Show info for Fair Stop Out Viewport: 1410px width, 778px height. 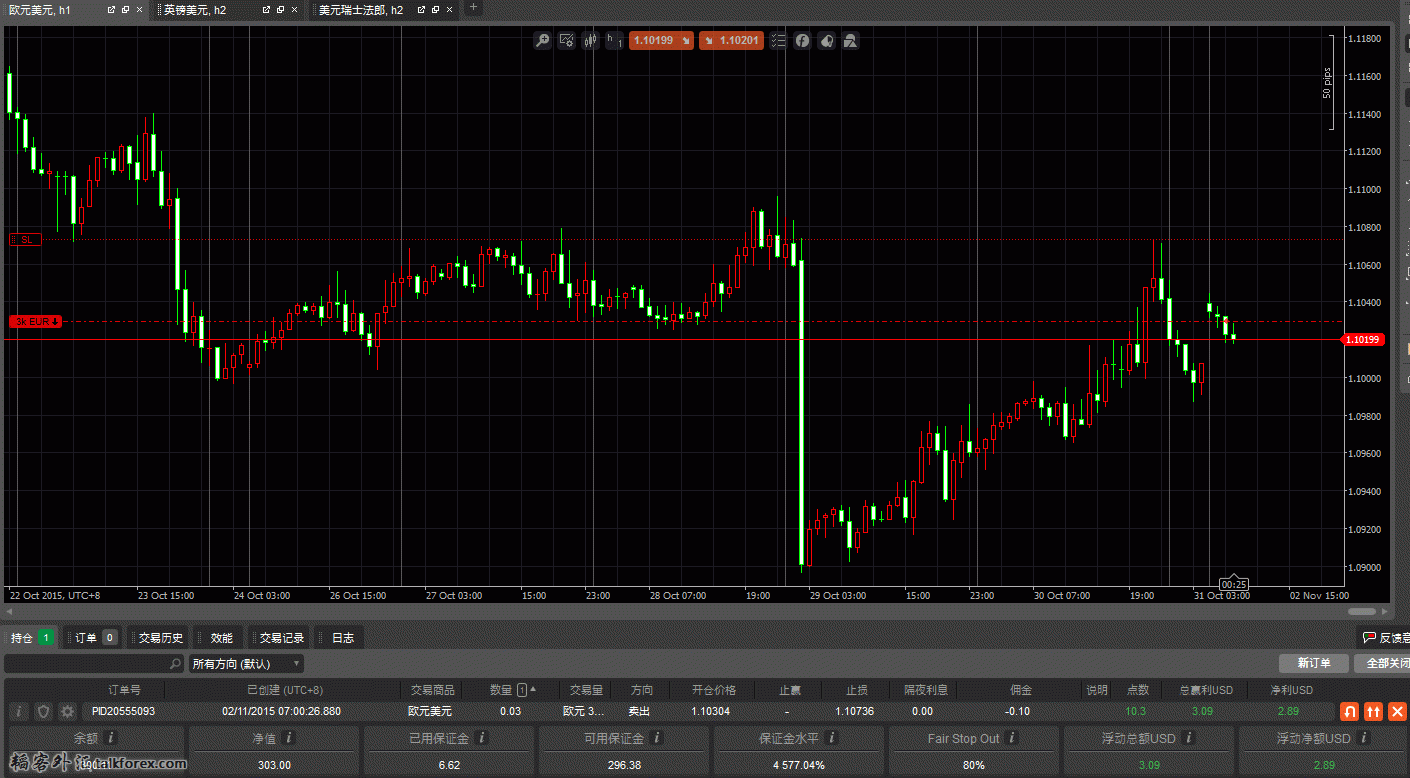(x=1012, y=738)
